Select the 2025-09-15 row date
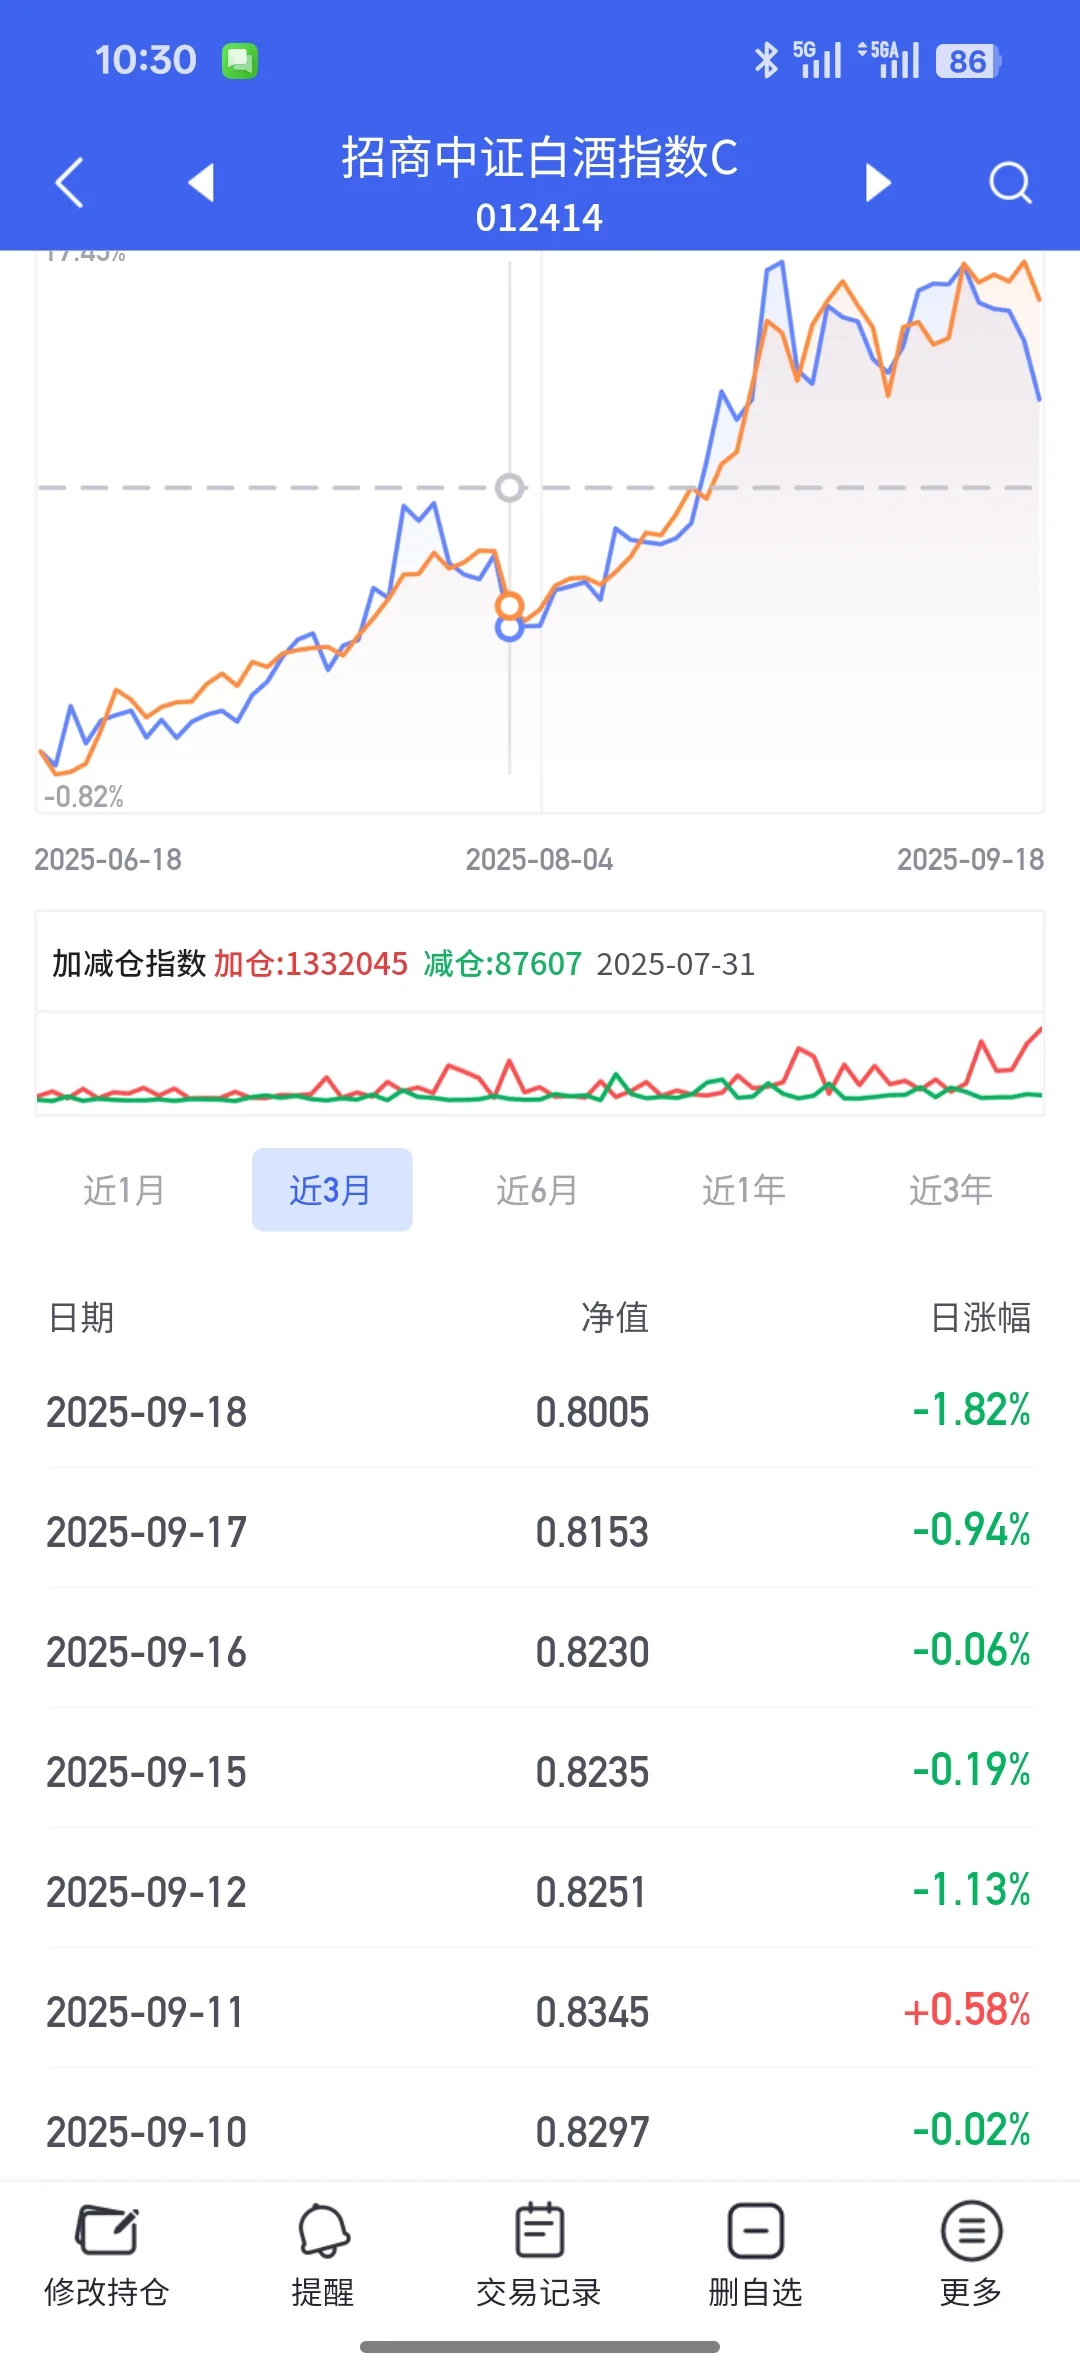This screenshot has height=2374, width=1080. [147, 1773]
